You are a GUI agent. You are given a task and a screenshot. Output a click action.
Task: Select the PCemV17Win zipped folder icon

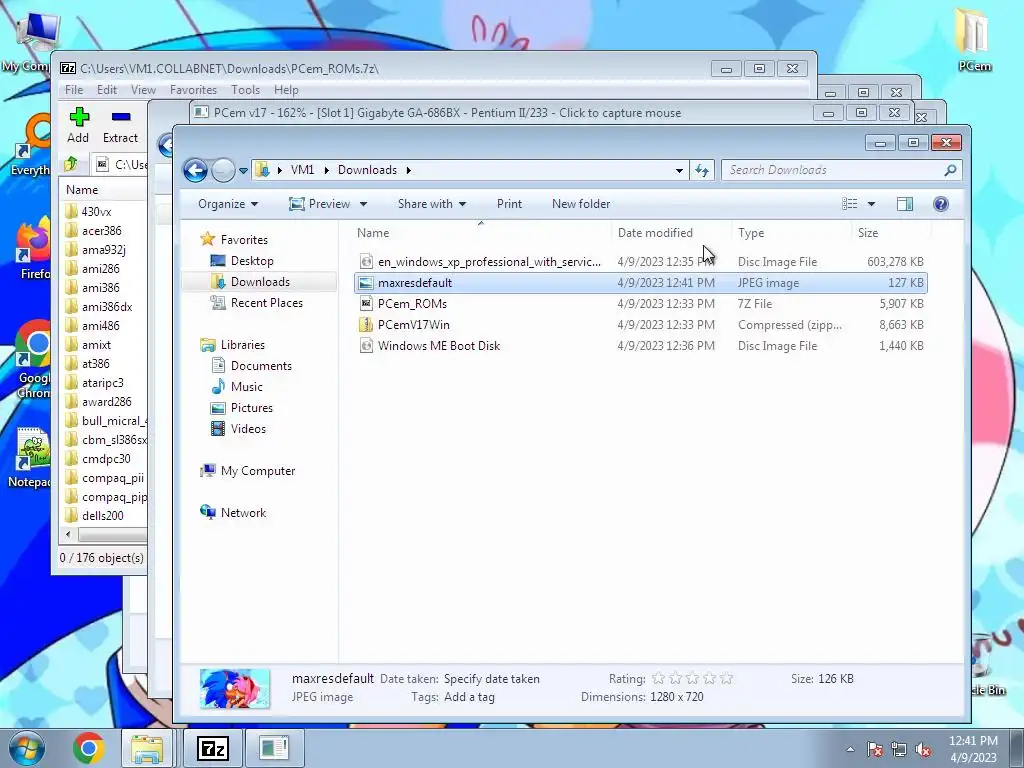tap(366, 325)
